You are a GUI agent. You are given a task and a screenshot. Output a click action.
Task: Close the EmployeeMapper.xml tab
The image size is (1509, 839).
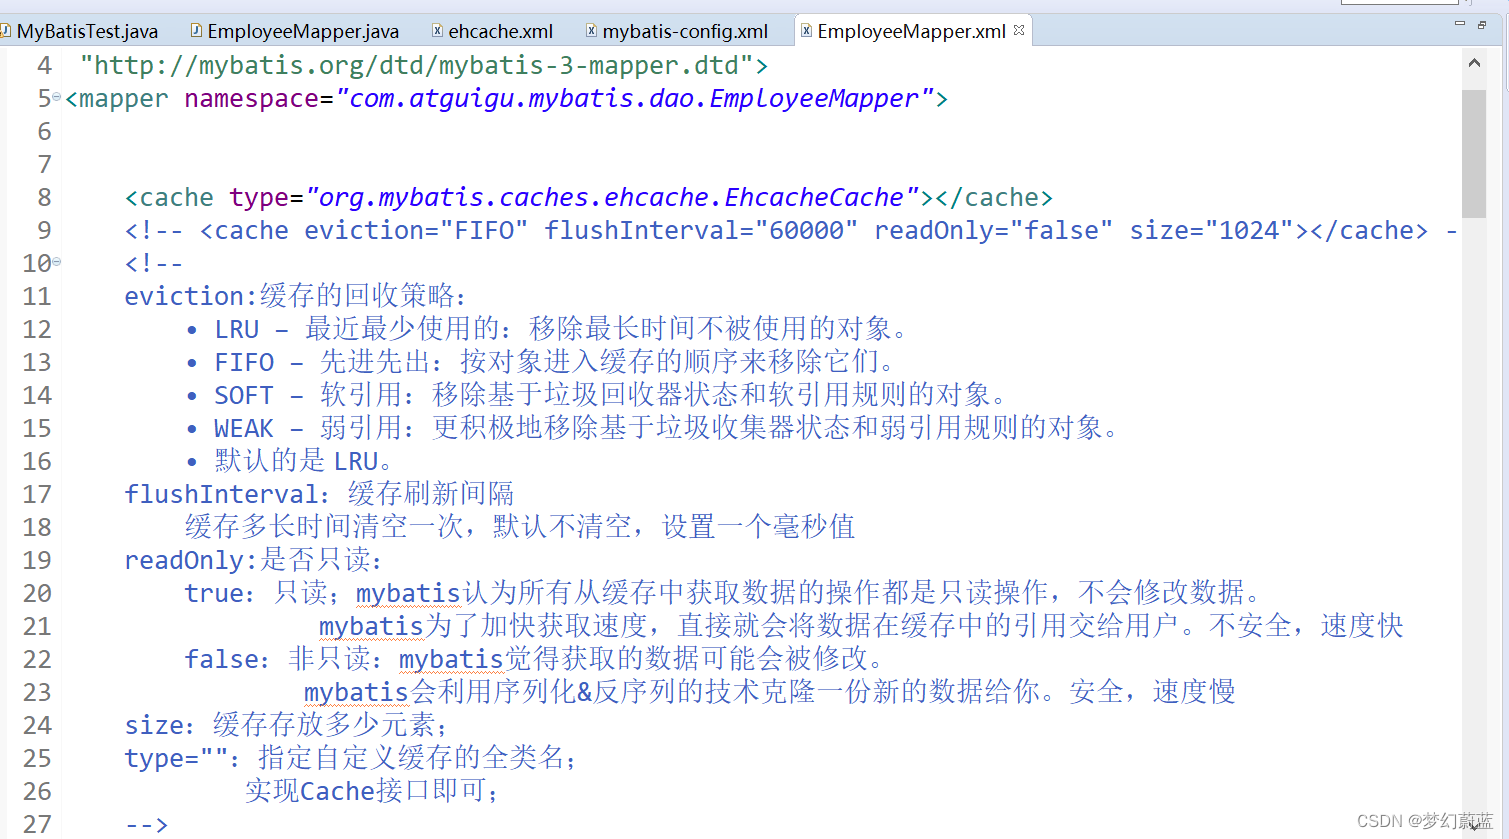[x=1019, y=30]
